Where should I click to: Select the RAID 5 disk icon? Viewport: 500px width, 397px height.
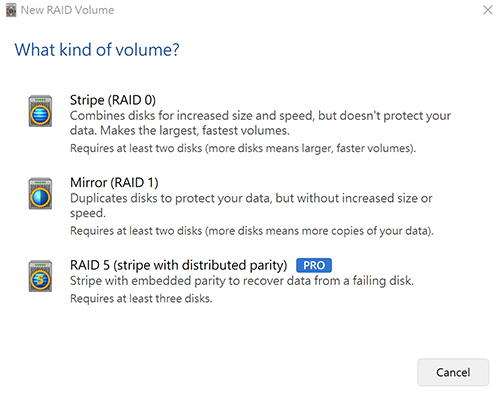click(40, 276)
